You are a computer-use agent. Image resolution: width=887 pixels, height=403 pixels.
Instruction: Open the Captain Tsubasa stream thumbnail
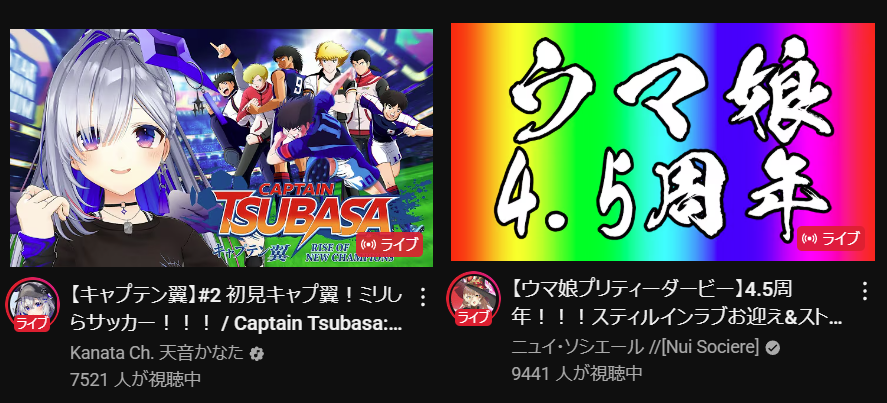tap(221, 148)
